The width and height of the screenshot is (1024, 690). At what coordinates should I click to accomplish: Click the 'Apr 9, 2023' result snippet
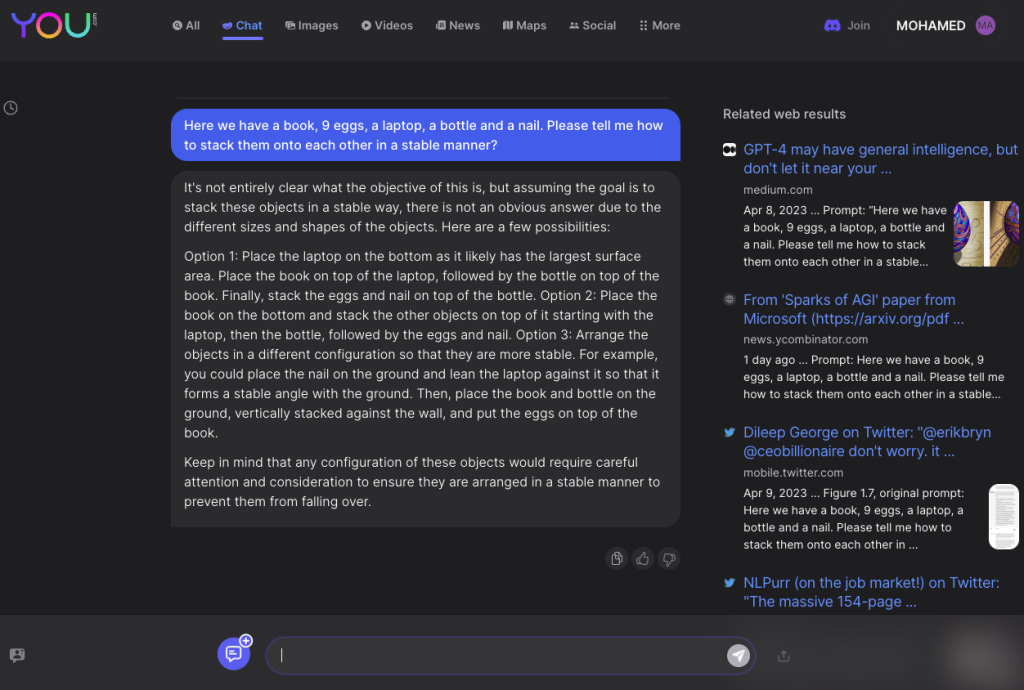[853, 518]
